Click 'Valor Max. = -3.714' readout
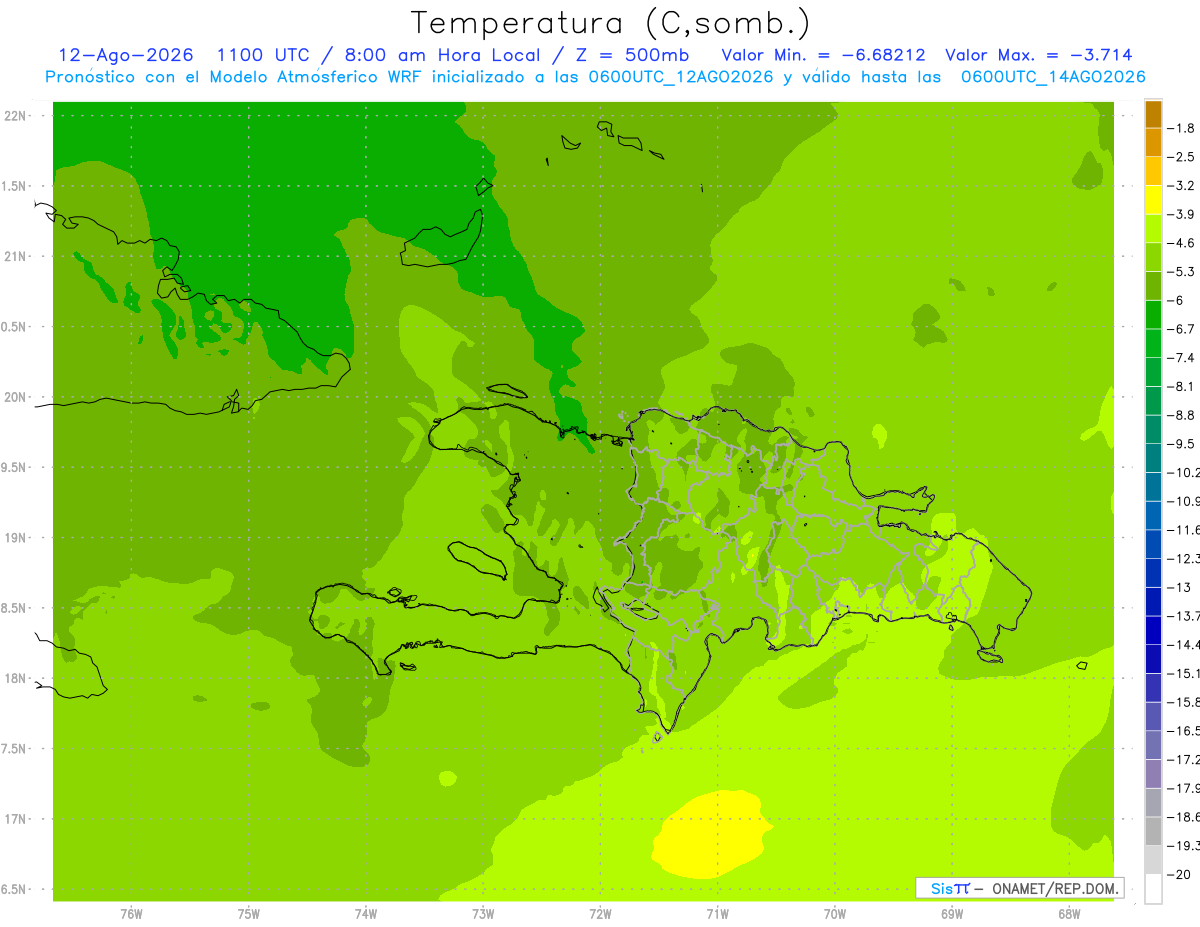Screen dimensions: 1200x927 click(1038, 55)
